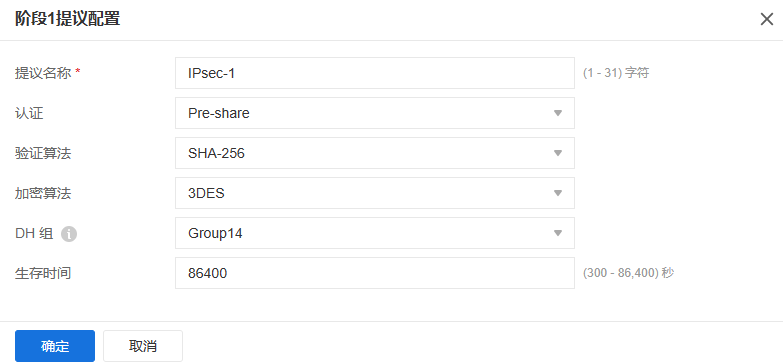Open the Group14 selection box

click(375, 233)
